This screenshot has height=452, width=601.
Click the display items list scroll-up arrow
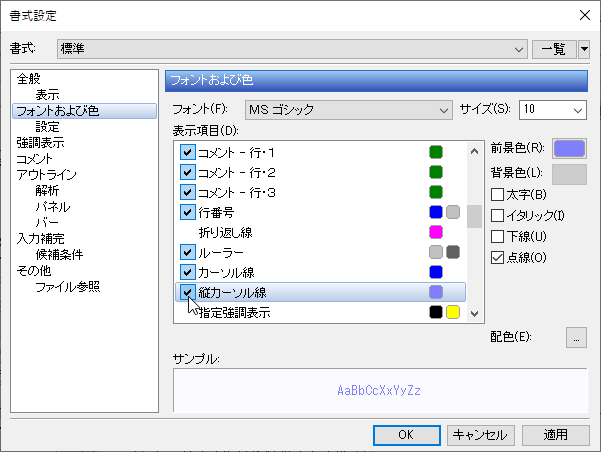point(475,151)
